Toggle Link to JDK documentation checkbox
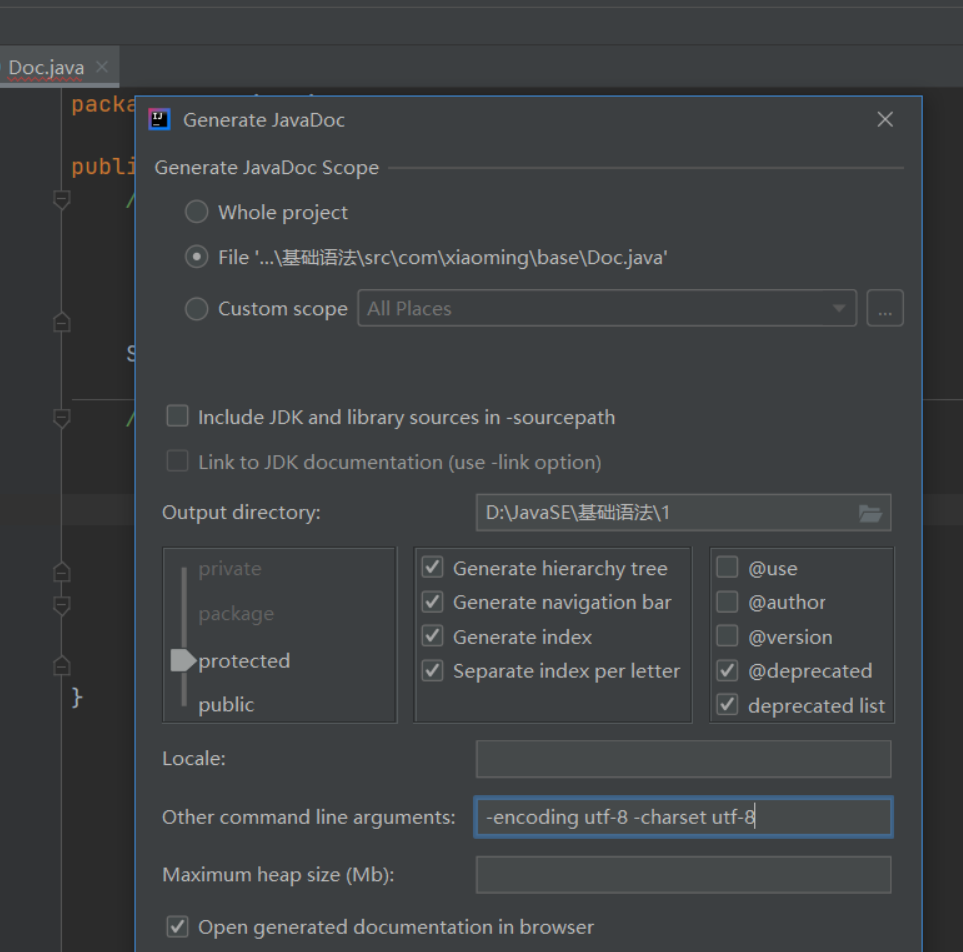Viewport: 963px width, 952px height. [x=177, y=461]
